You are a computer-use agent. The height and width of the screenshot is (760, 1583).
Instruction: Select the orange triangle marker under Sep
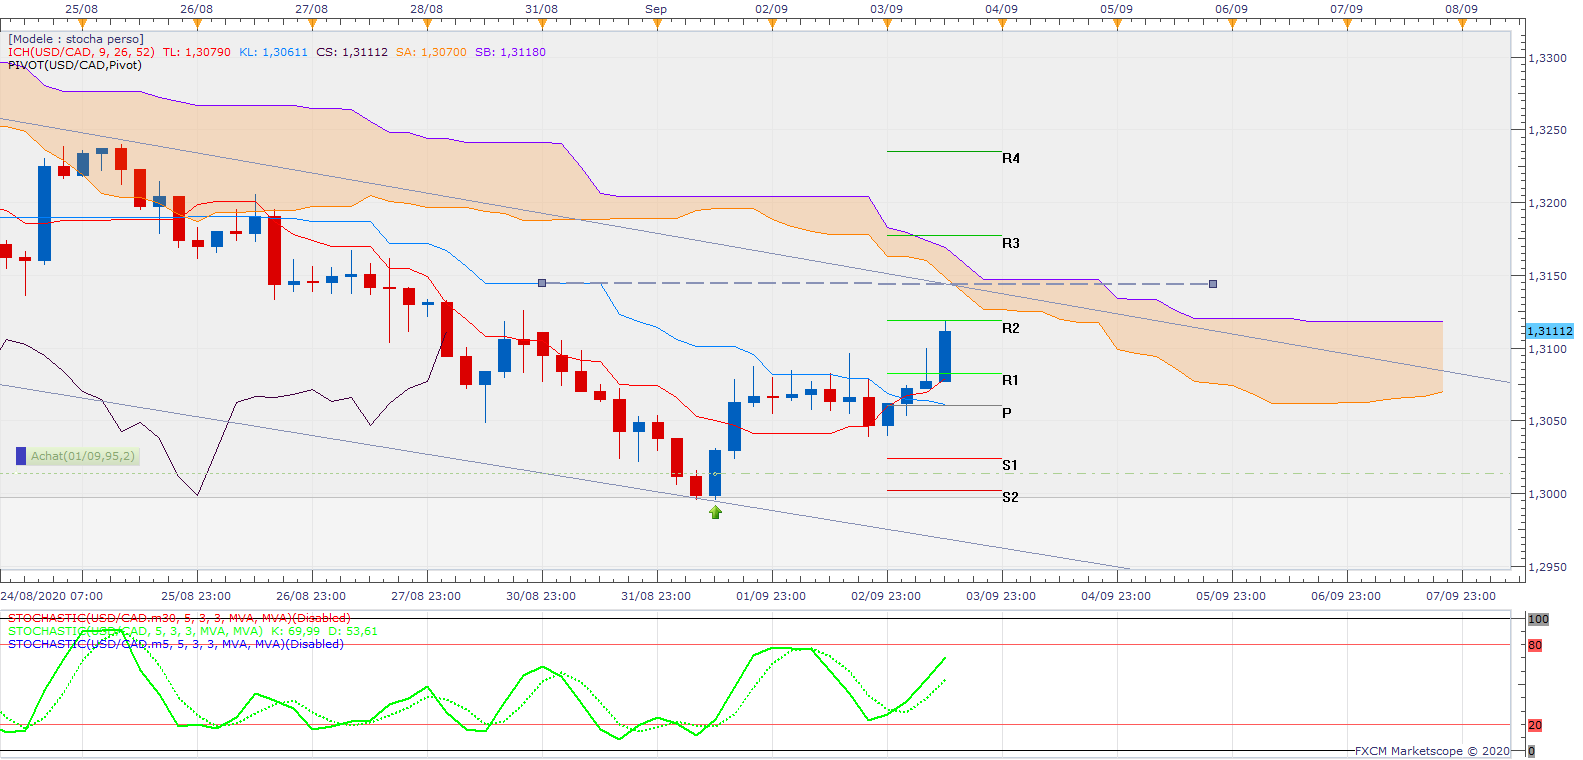coord(657,25)
